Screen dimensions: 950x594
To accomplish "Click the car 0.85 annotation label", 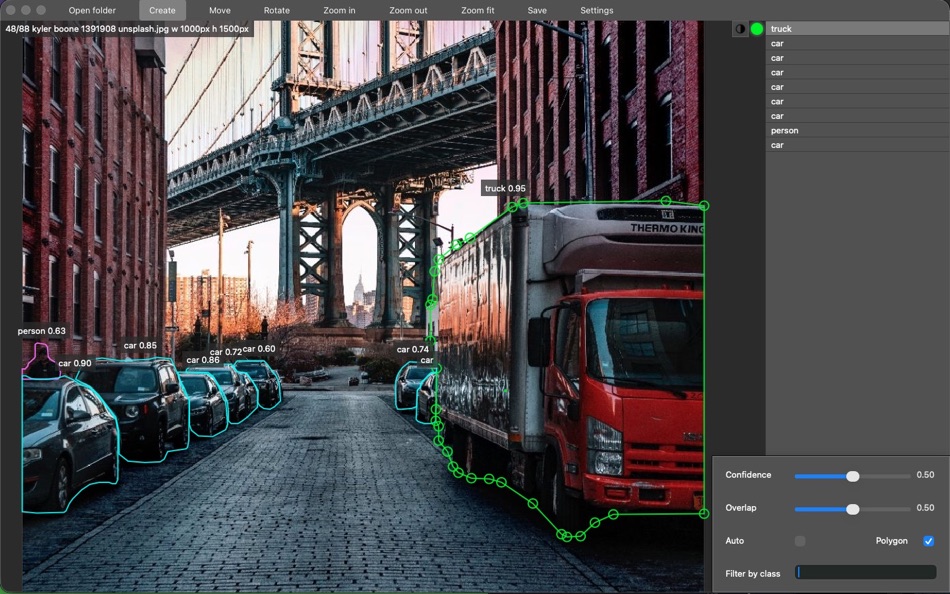I will [x=140, y=345].
